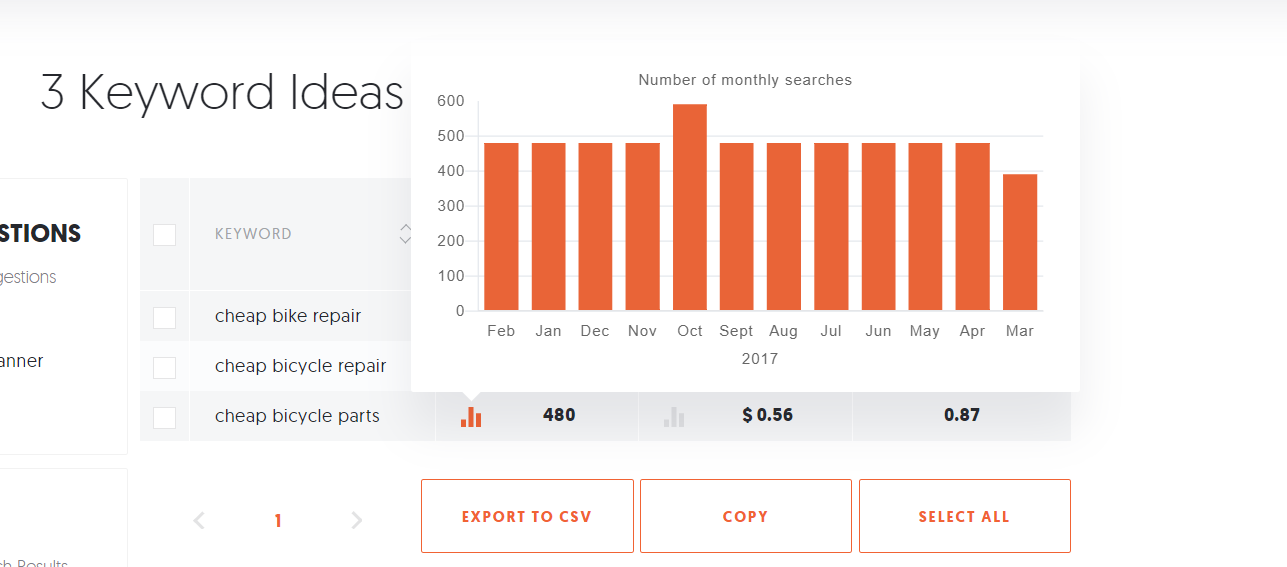Click the $ 0.56 CPC value

[x=768, y=415]
